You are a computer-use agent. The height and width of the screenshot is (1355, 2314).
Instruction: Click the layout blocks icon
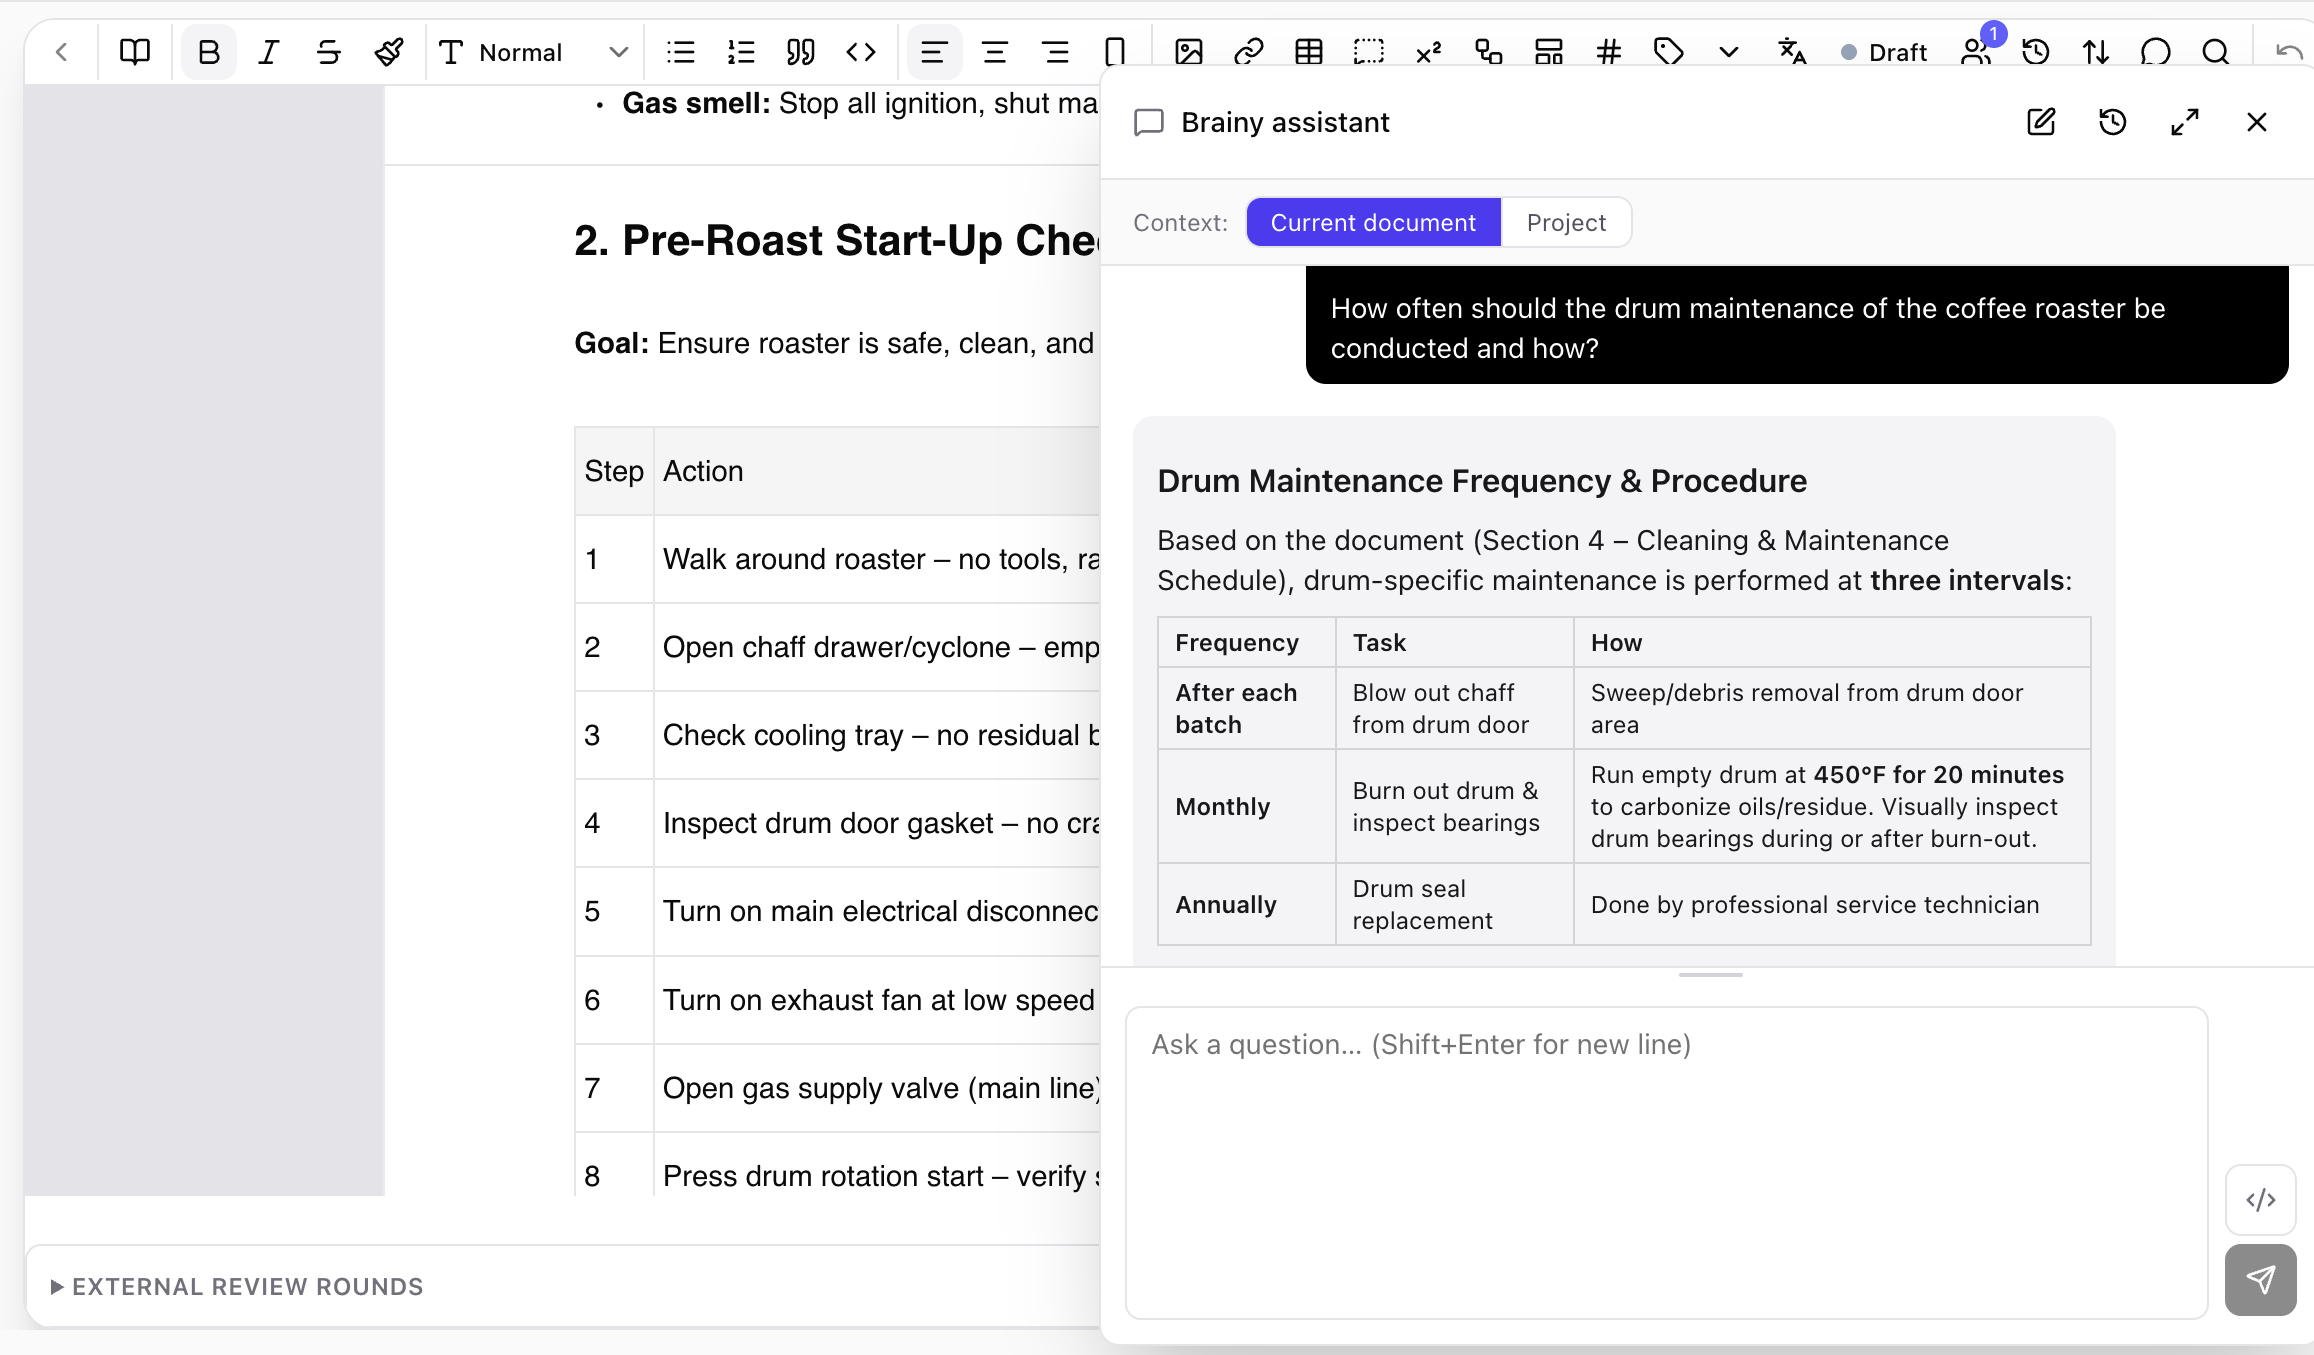coord(1549,52)
